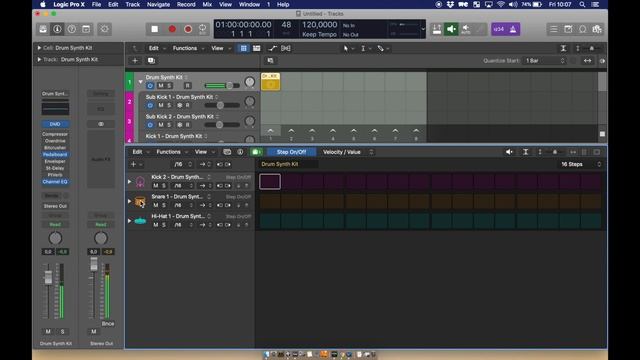640x360 pixels.
Task: Select Step On/Off edit mode
Action: click(x=291, y=152)
